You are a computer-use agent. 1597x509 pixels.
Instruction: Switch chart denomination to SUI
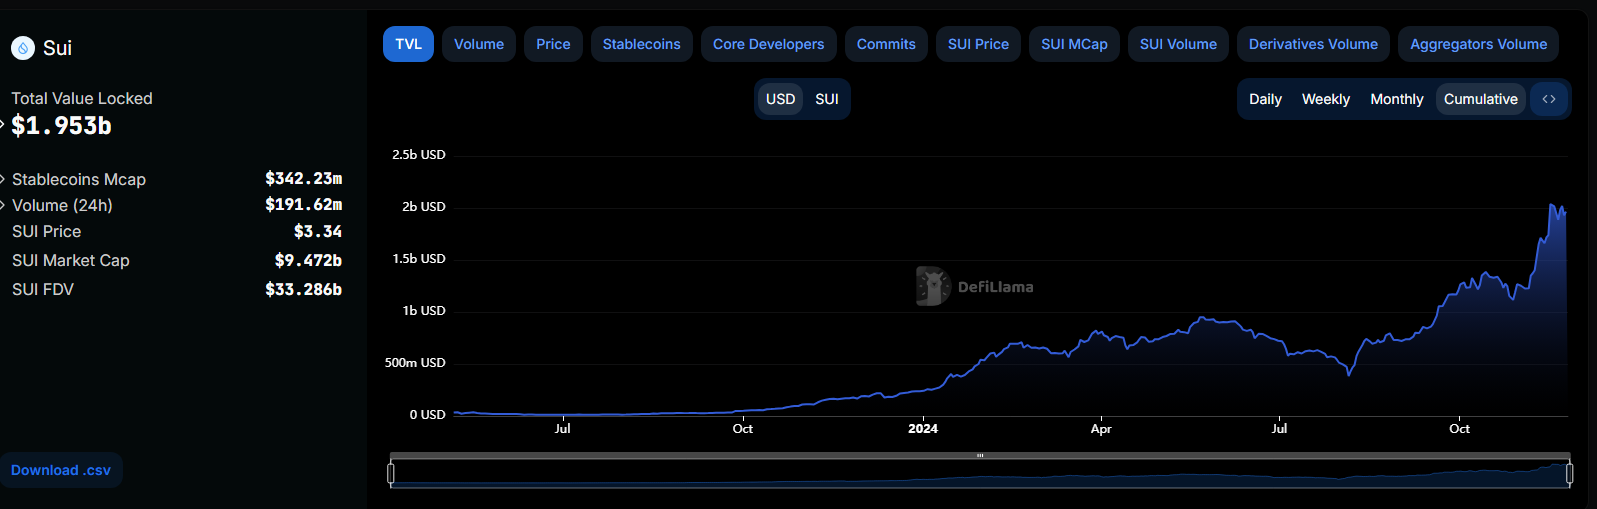click(x=826, y=99)
